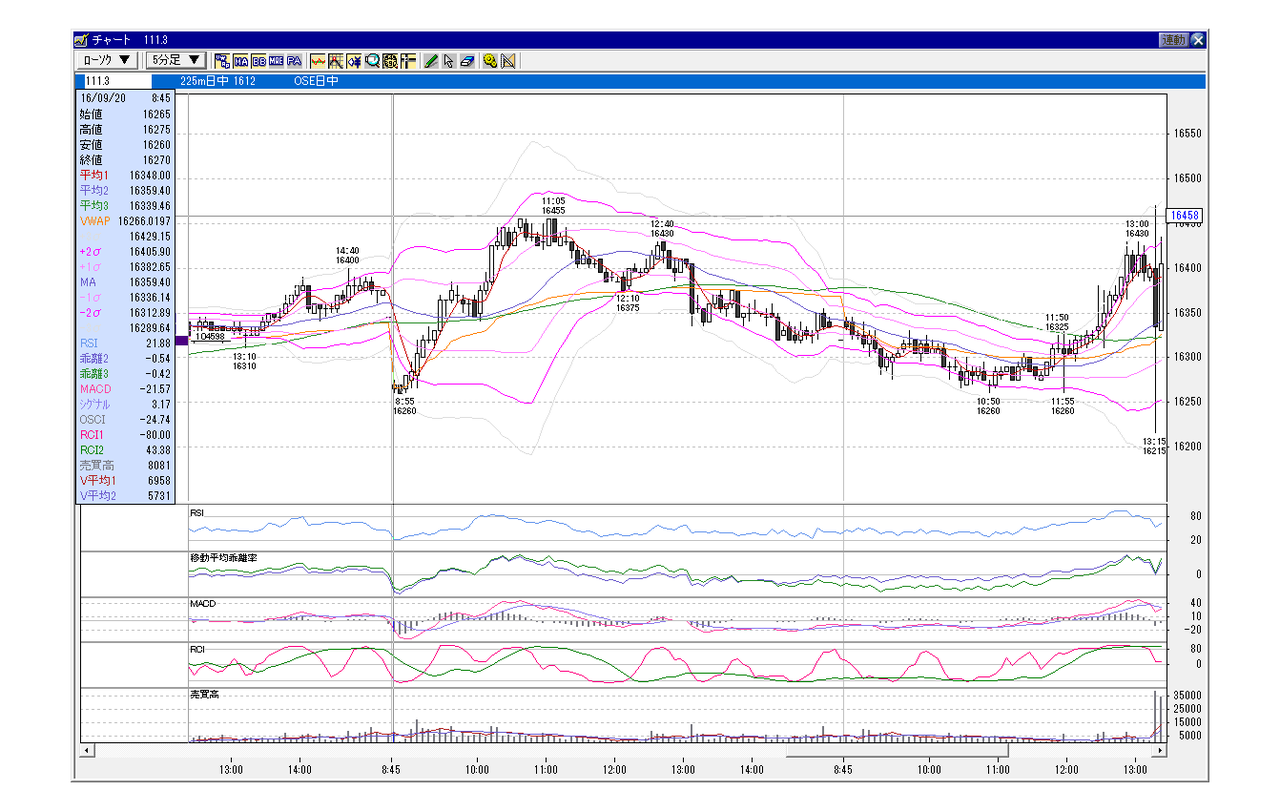
Task: Click the RSI 21.88 row
Action: [x=125, y=343]
